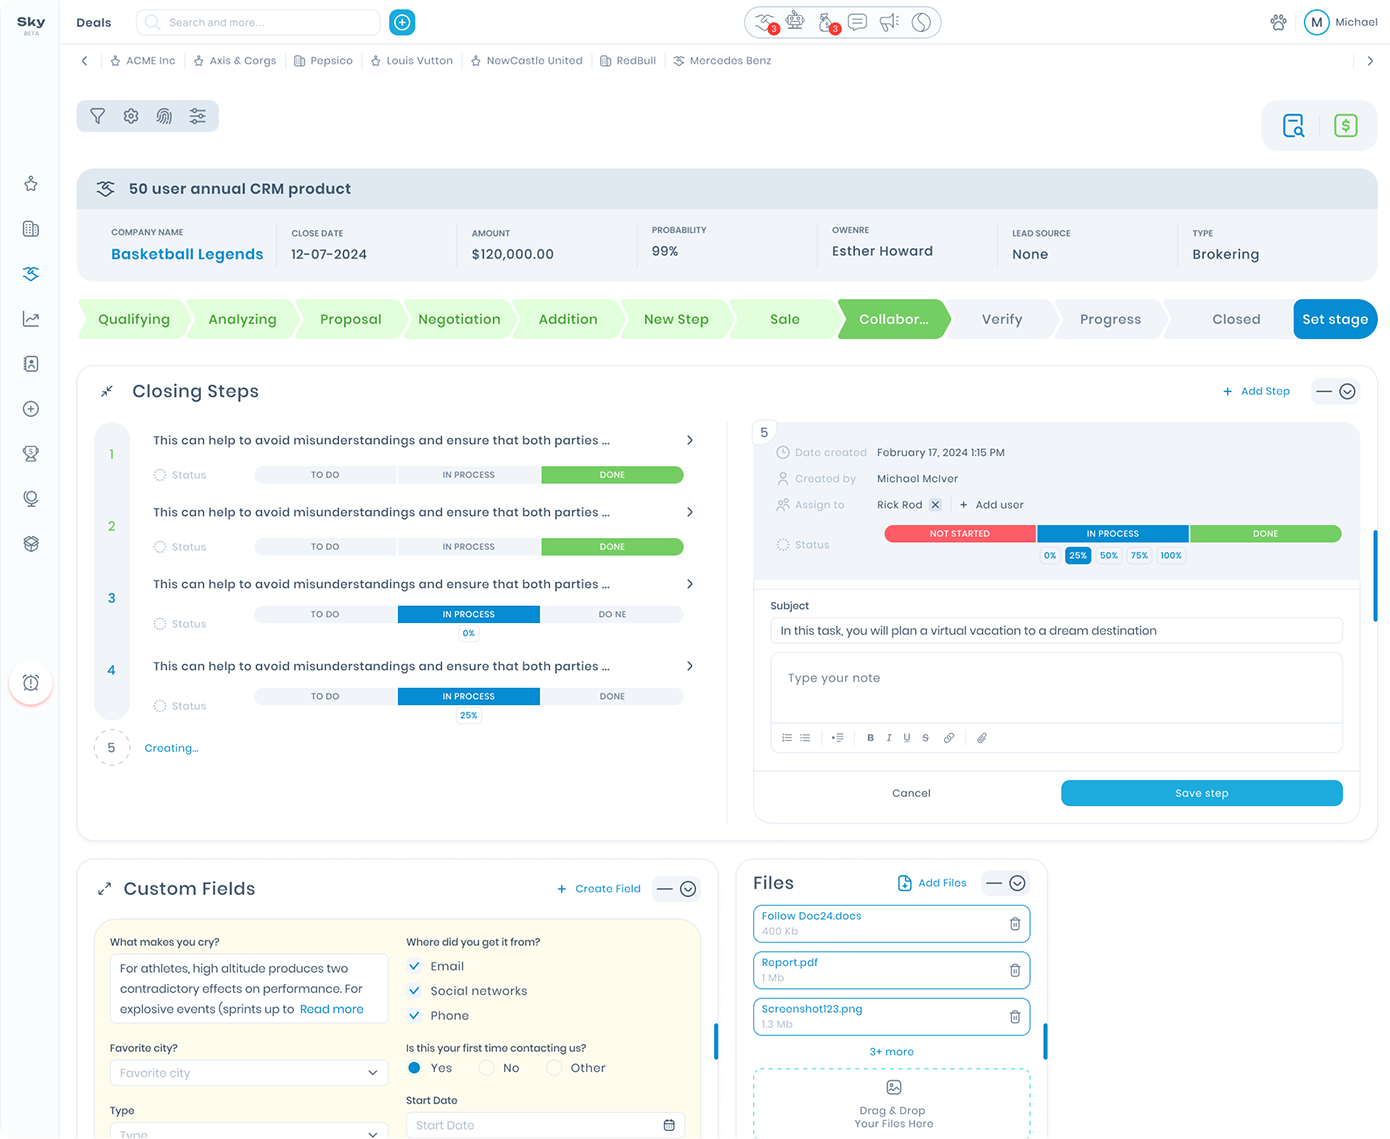
Task: Uncheck the Social networks checkbox
Action: point(415,991)
